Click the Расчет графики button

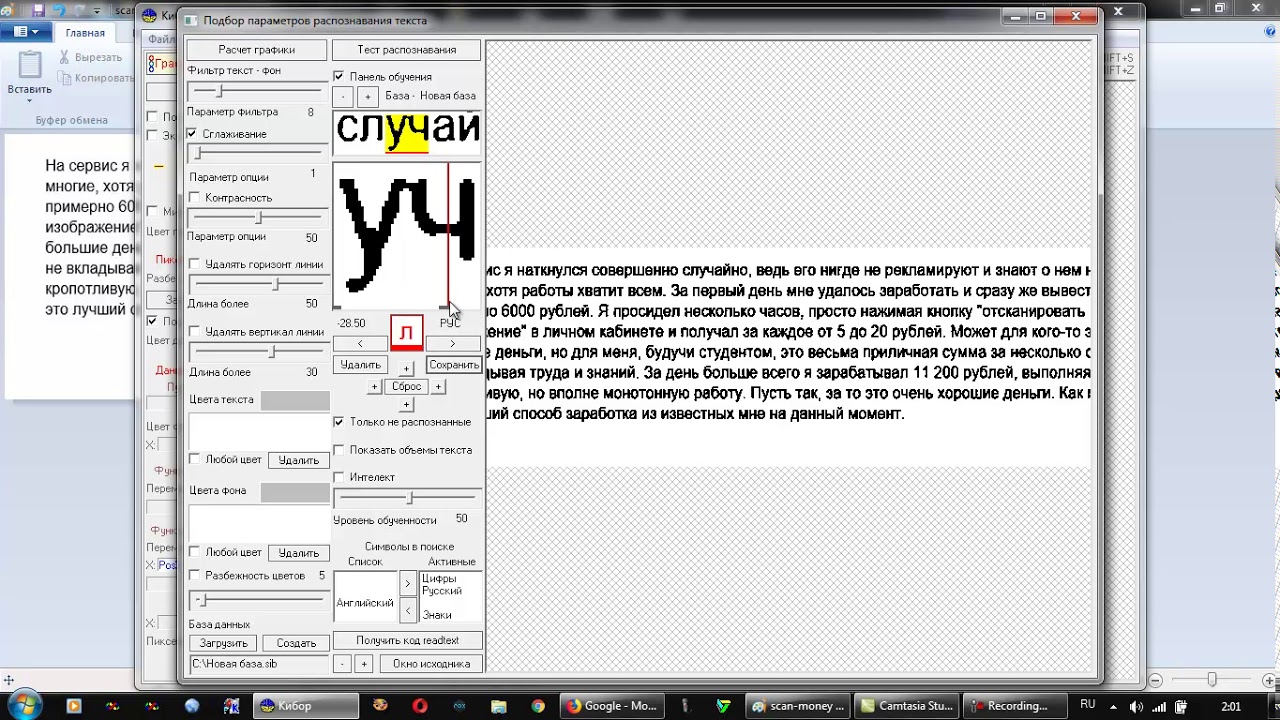(x=256, y=50)
